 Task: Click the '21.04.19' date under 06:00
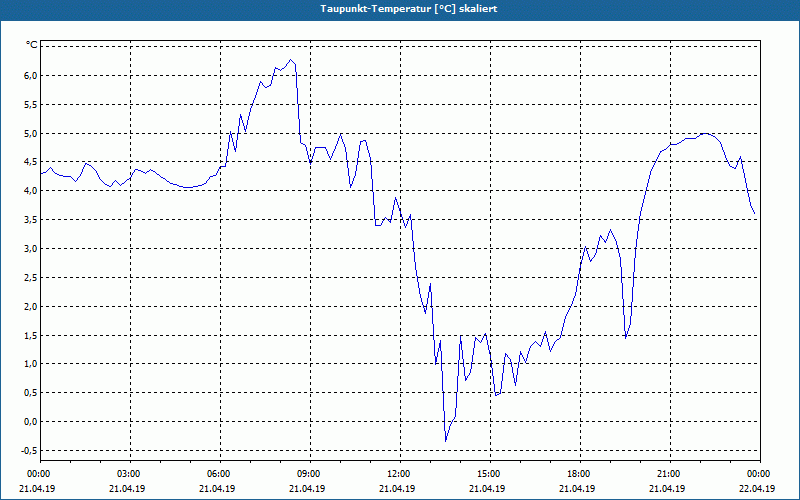217,488
